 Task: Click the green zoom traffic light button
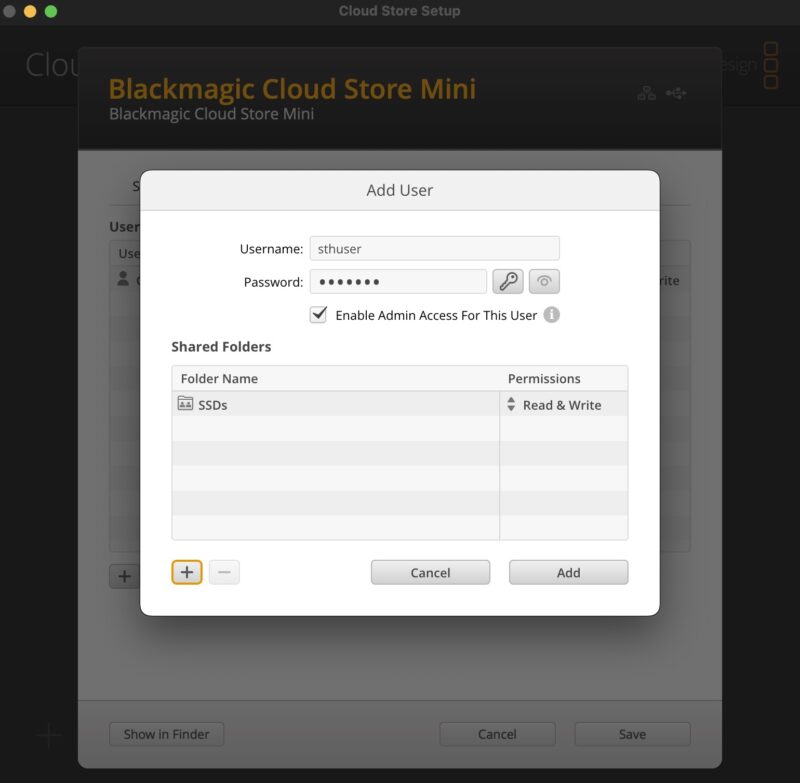pos(50,11)
